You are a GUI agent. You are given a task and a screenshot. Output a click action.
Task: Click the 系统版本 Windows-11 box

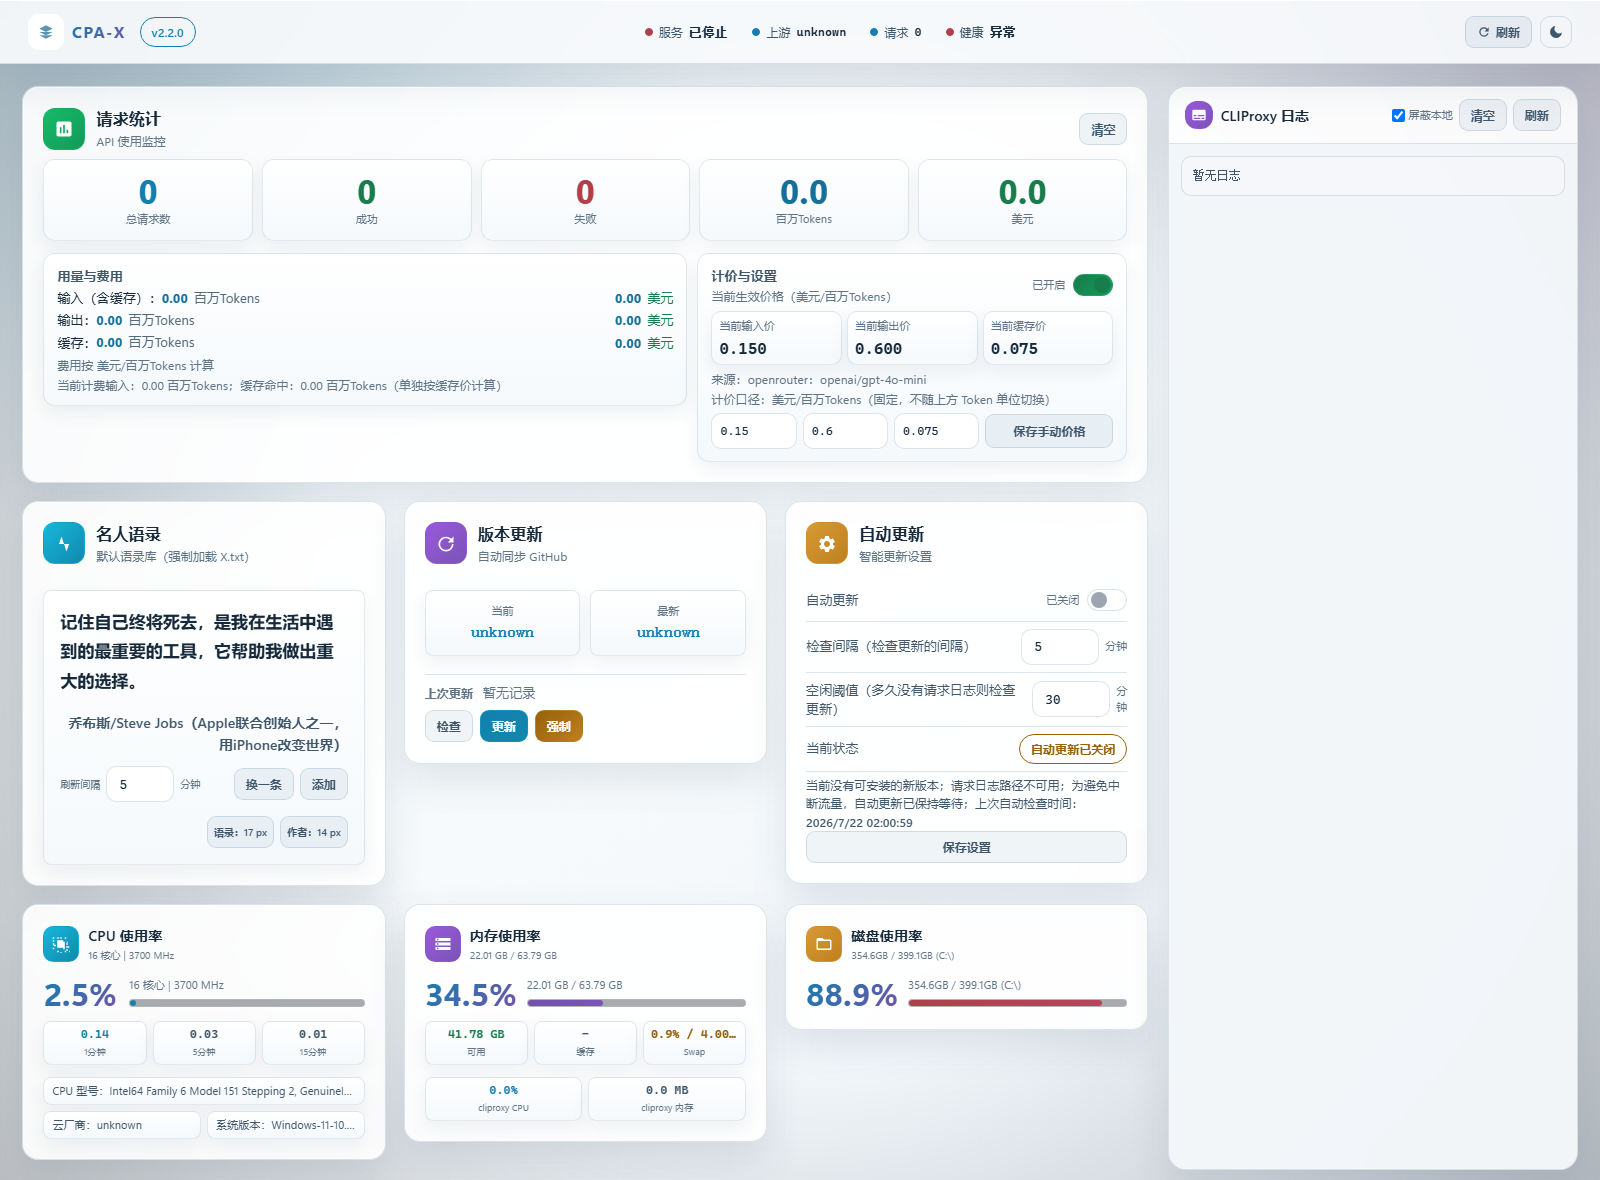286,1125
